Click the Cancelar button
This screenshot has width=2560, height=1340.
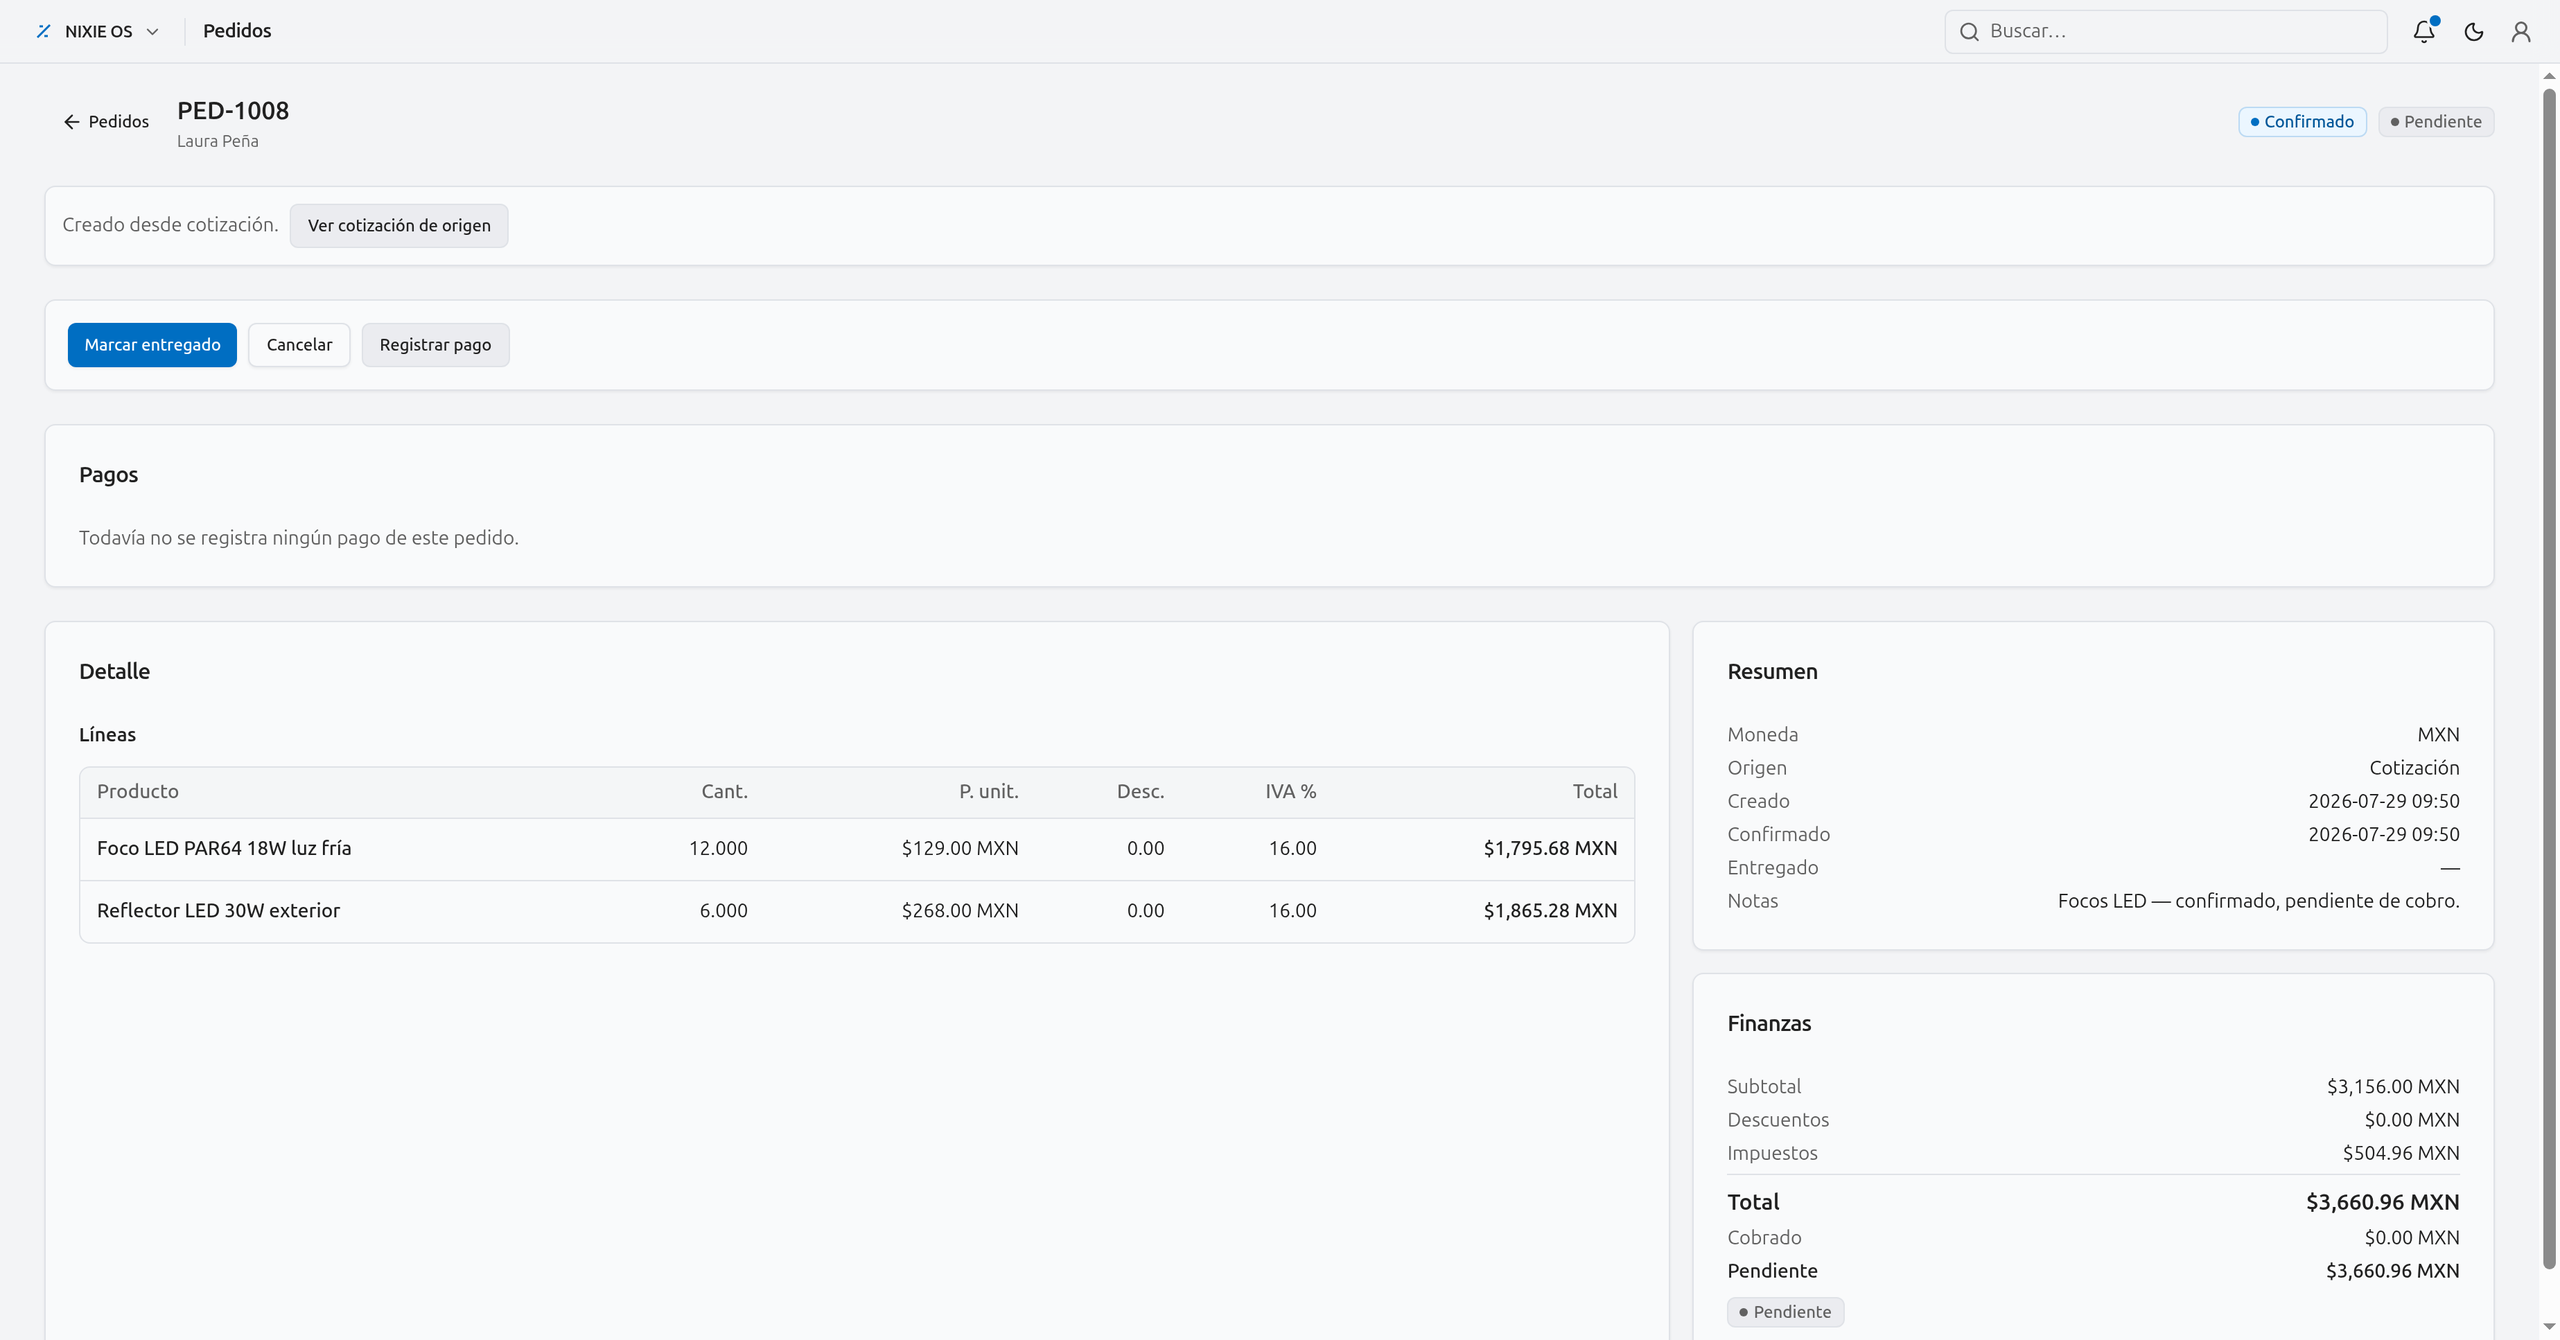299,344
